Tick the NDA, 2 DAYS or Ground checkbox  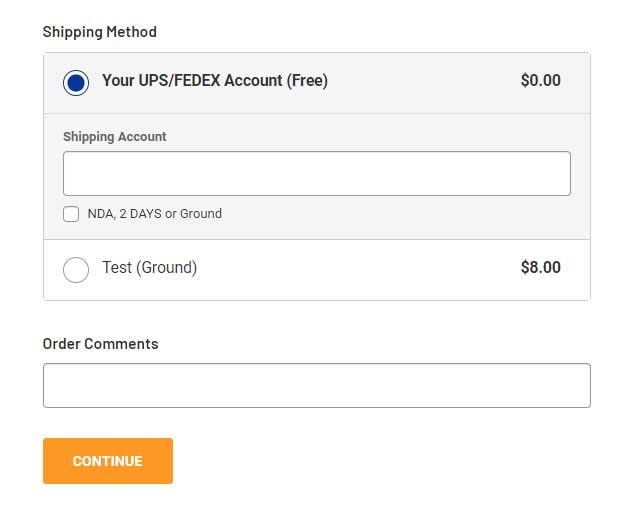click(71, 214)
